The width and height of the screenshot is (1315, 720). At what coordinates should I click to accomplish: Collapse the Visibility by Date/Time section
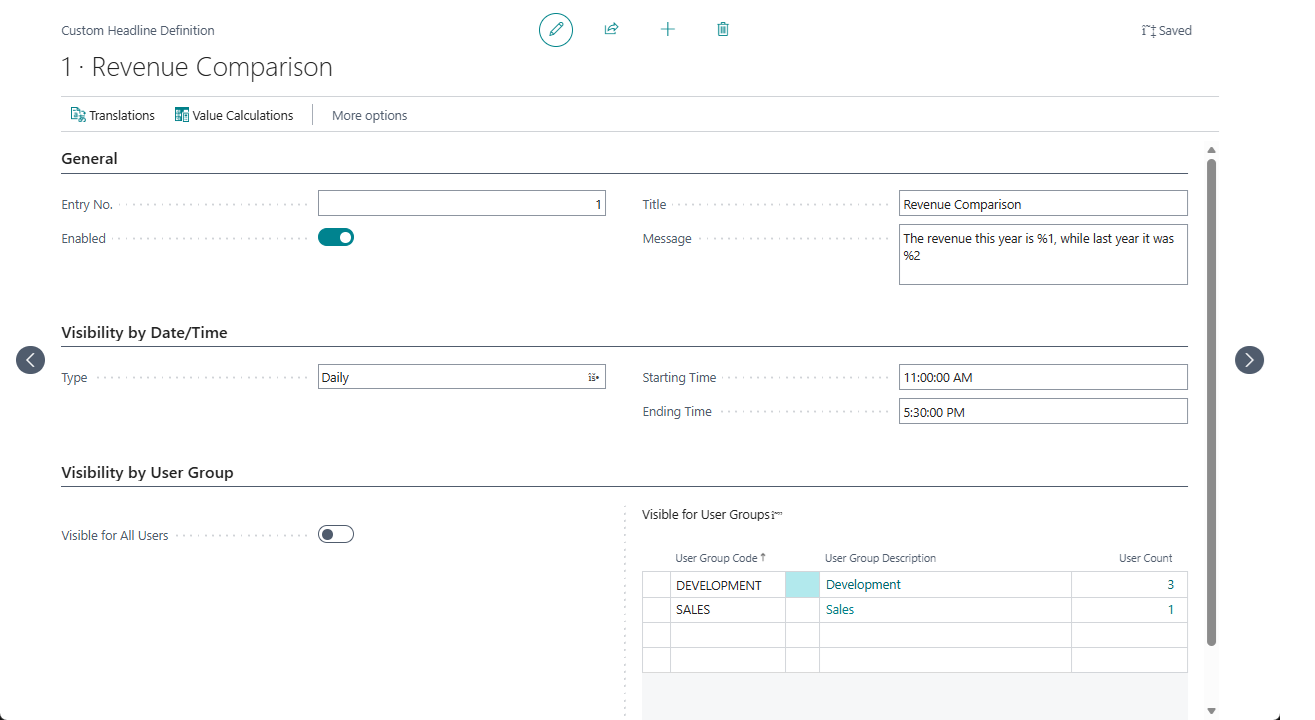pos(144,333)
